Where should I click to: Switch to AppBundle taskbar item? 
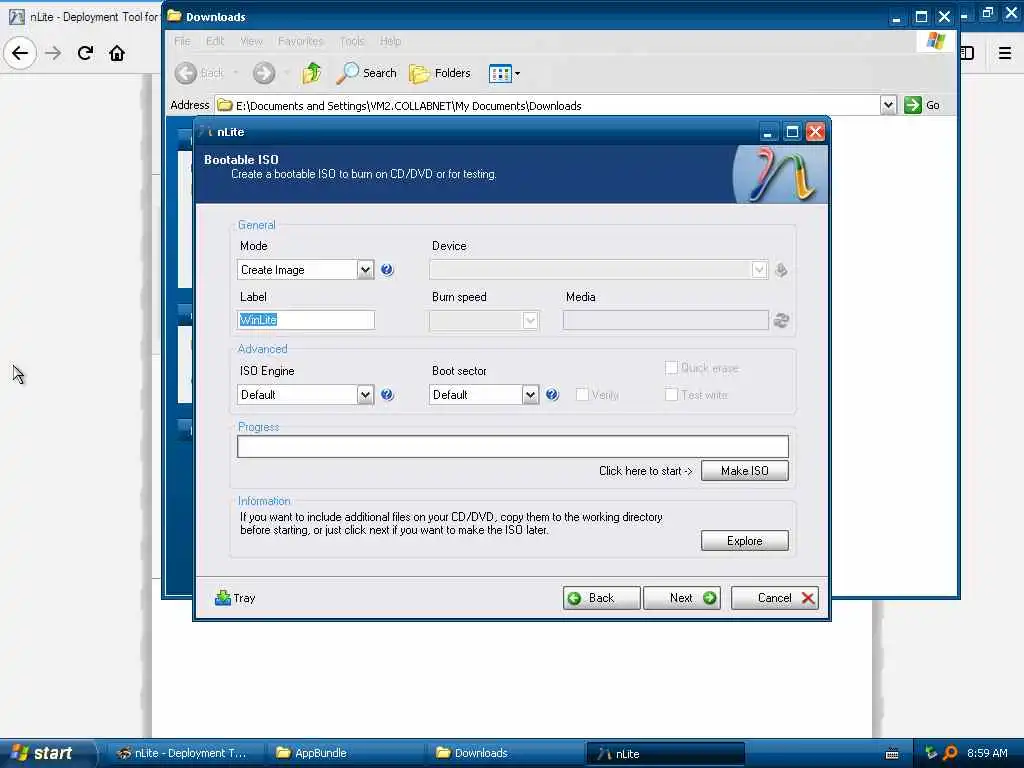[x=345, y=753]
